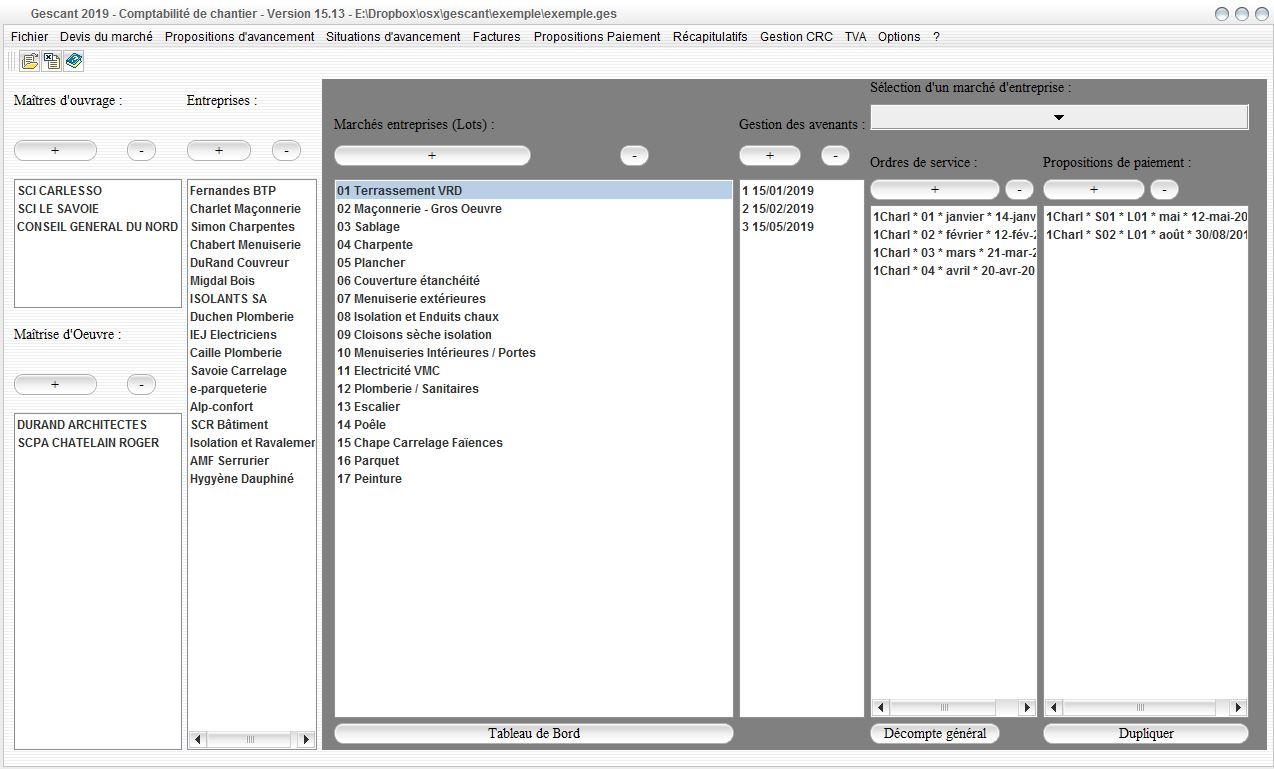The image size is (1274, 769).
Task: Remove a Maîtrise d'Oeuvre with minus button
Action: coord(141,384)
